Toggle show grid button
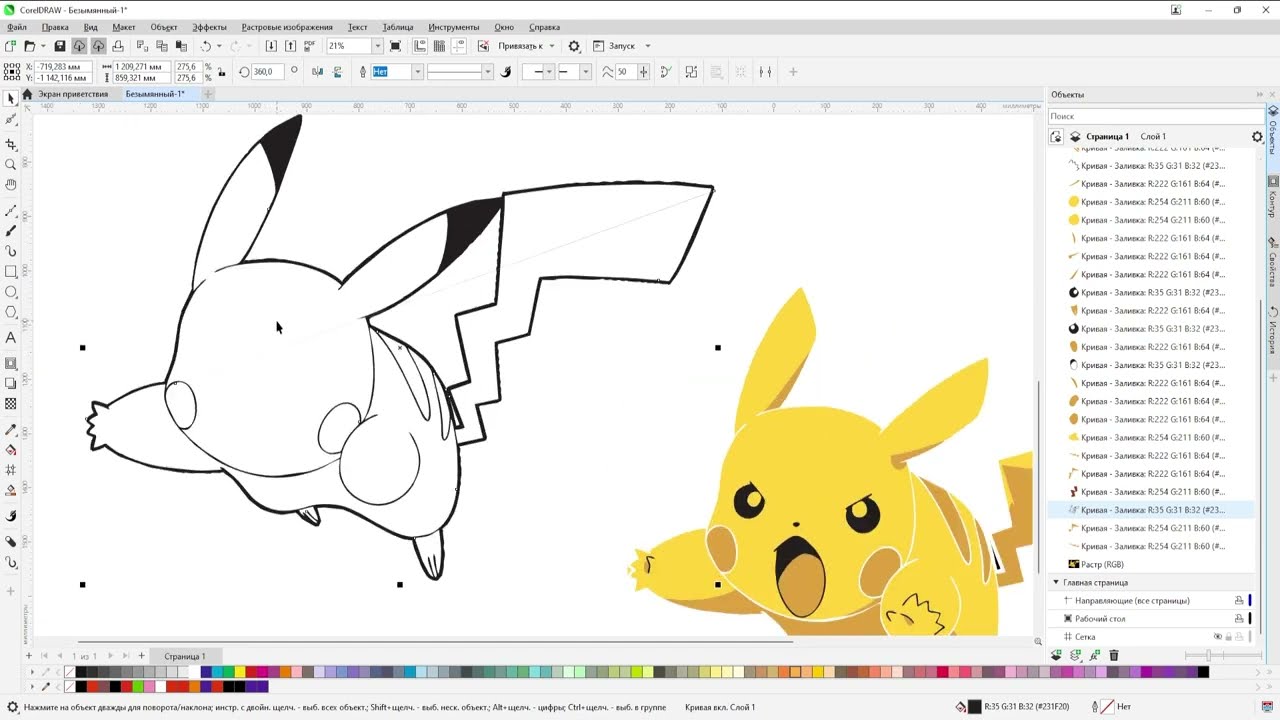 tap(439, 46)
